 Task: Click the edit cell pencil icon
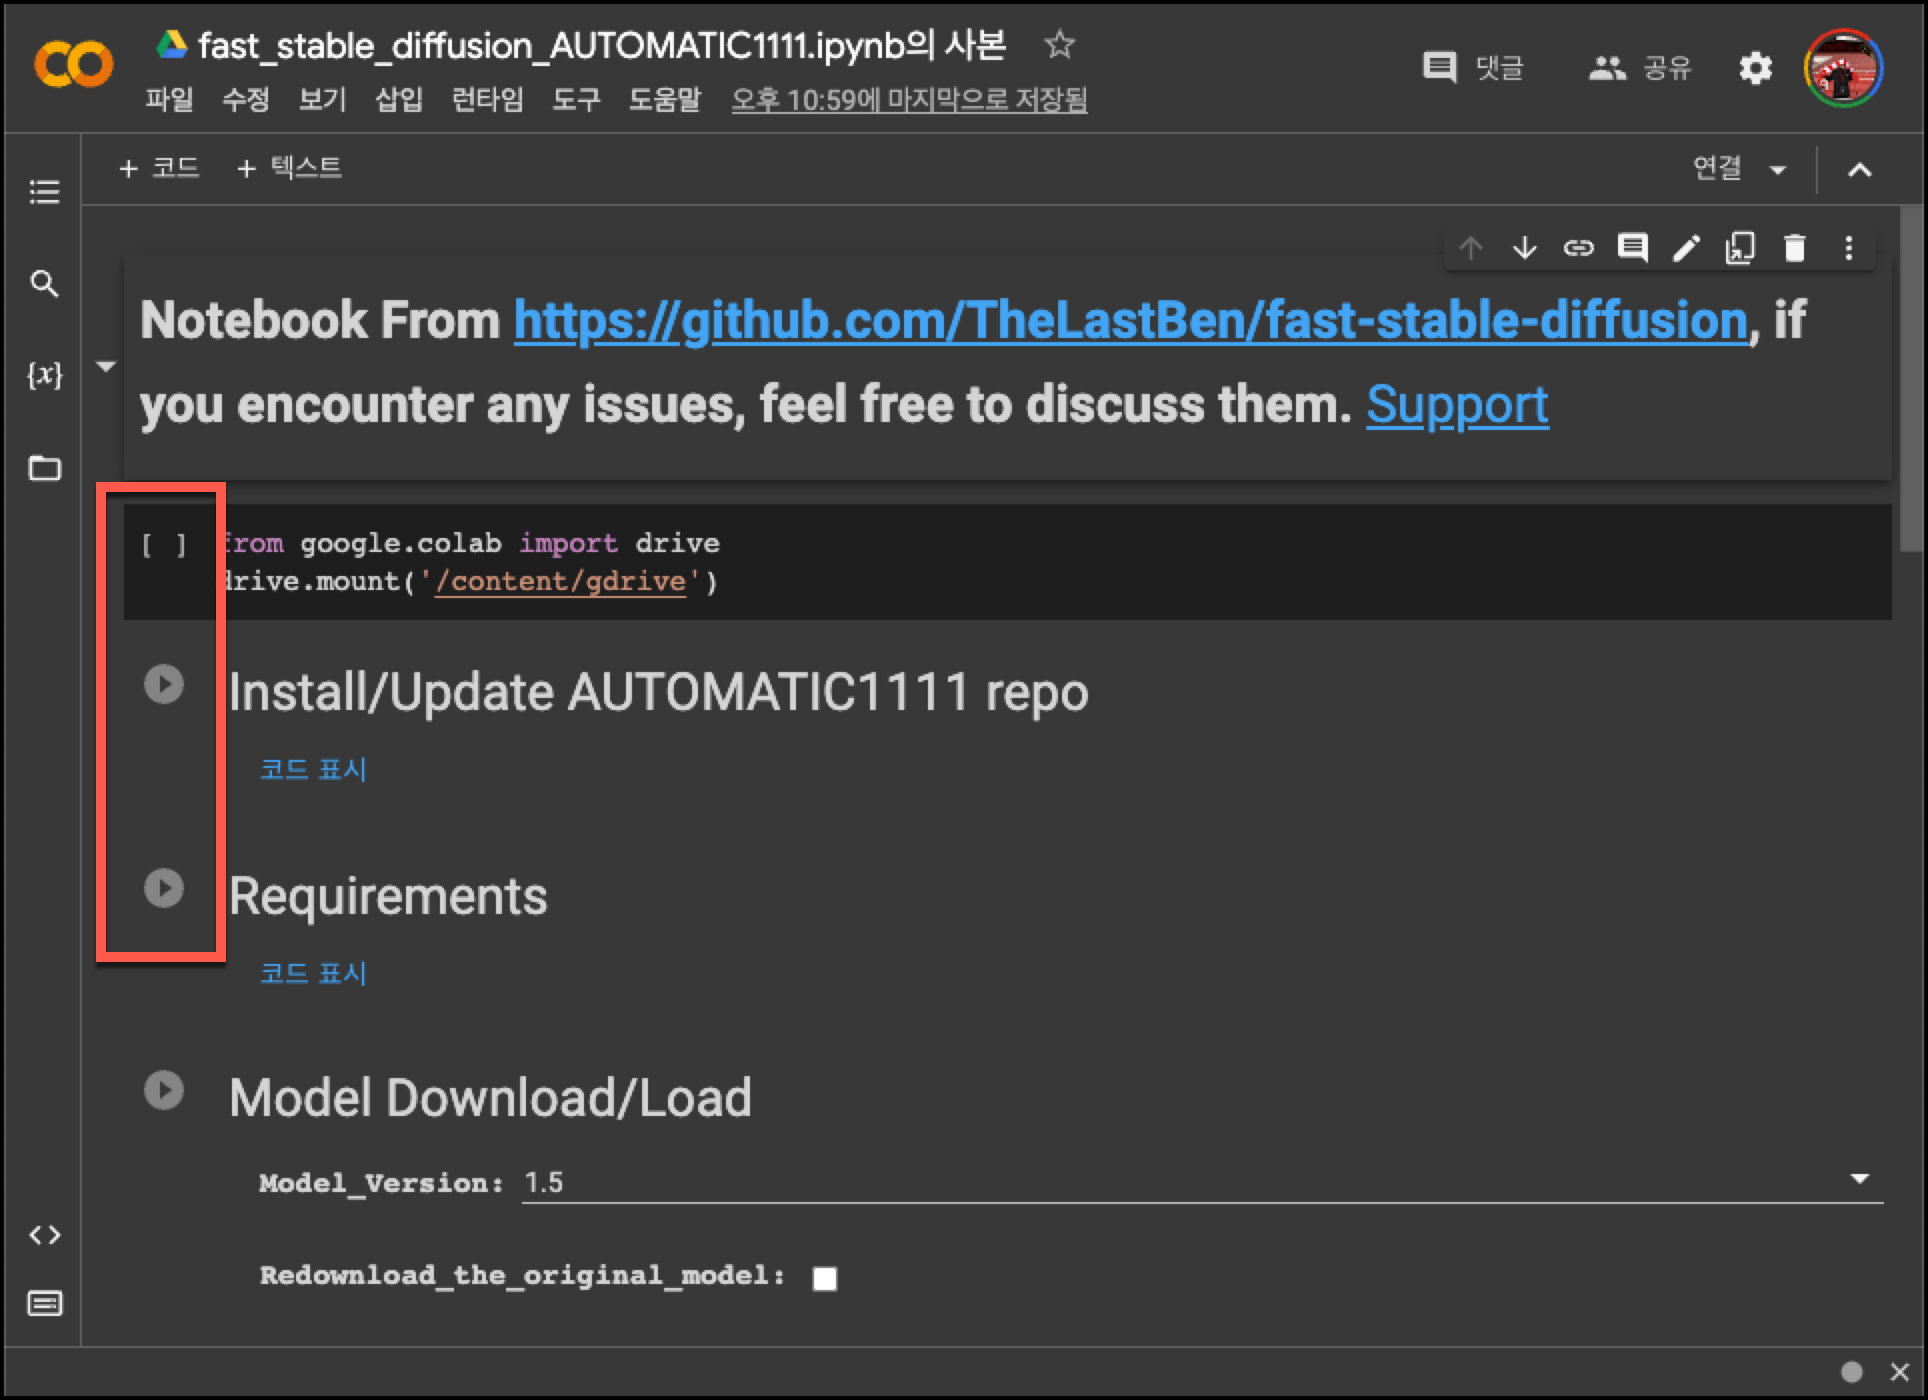click(1686, 247)
